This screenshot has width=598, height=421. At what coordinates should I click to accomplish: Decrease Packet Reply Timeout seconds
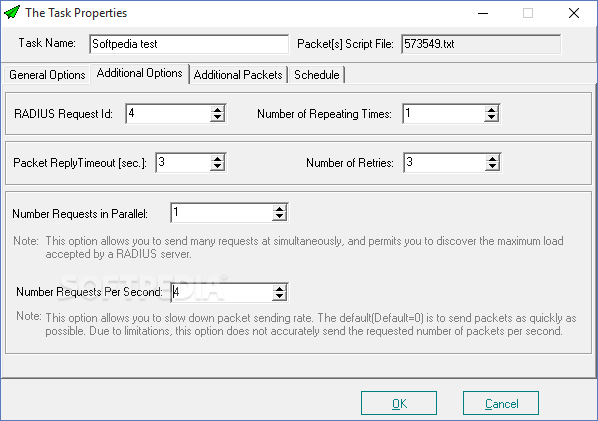point(217,167)
